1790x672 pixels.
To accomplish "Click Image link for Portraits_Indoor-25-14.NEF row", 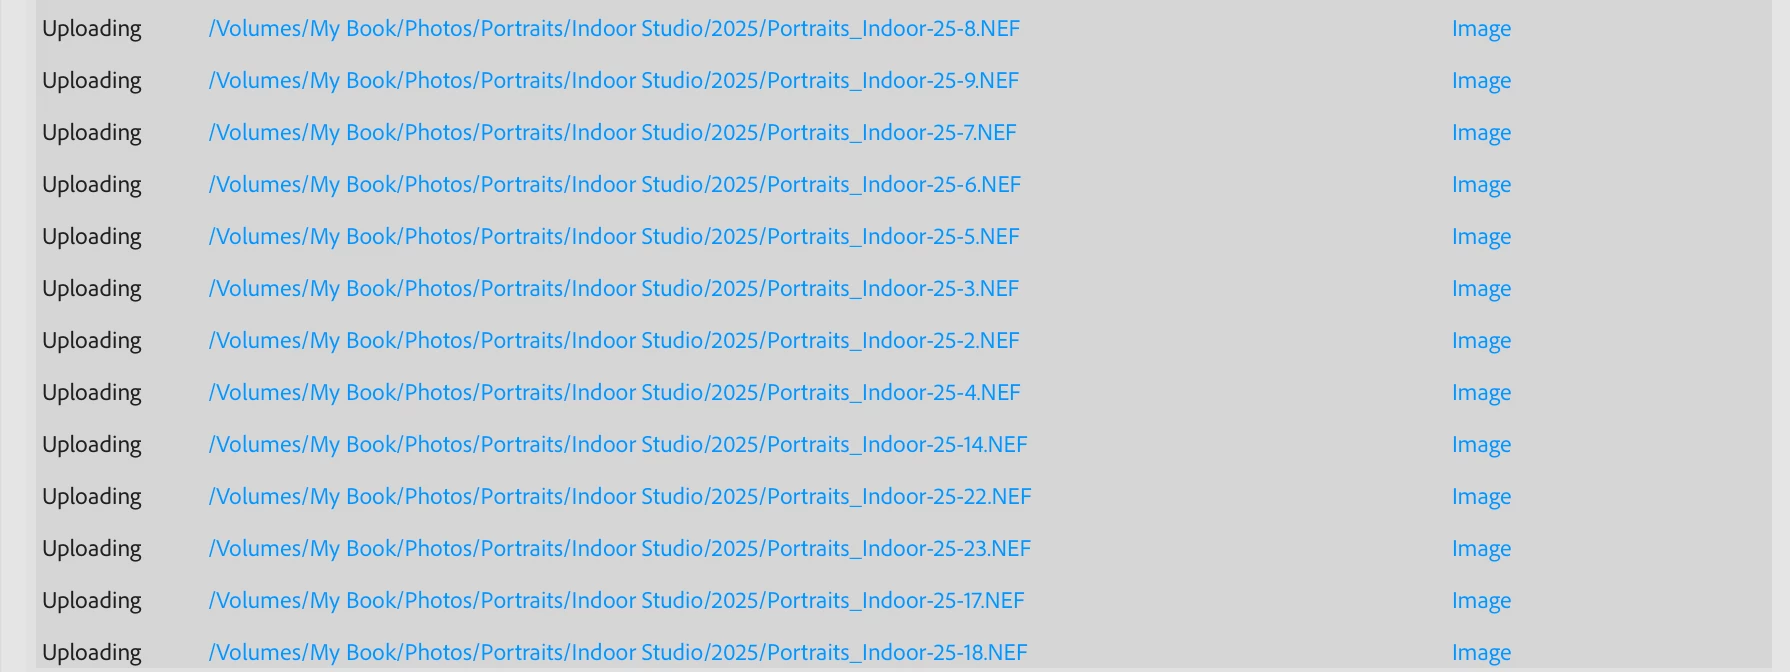I will point(1481,445).
